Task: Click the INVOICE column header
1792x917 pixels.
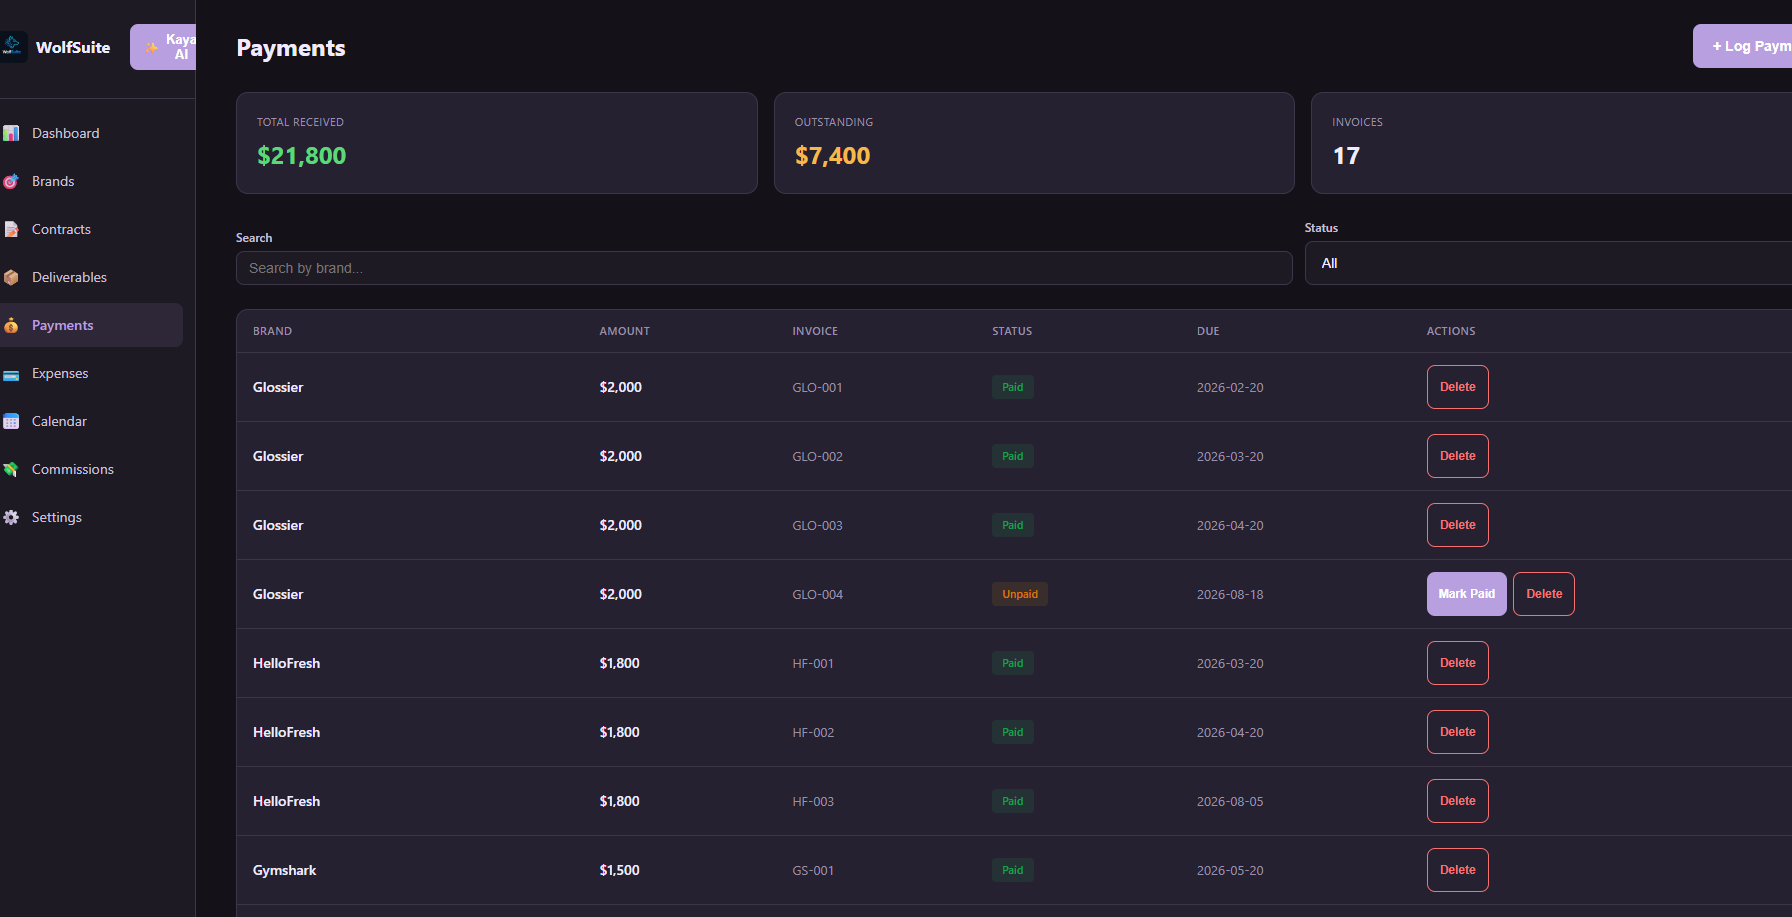Action: 815,331
